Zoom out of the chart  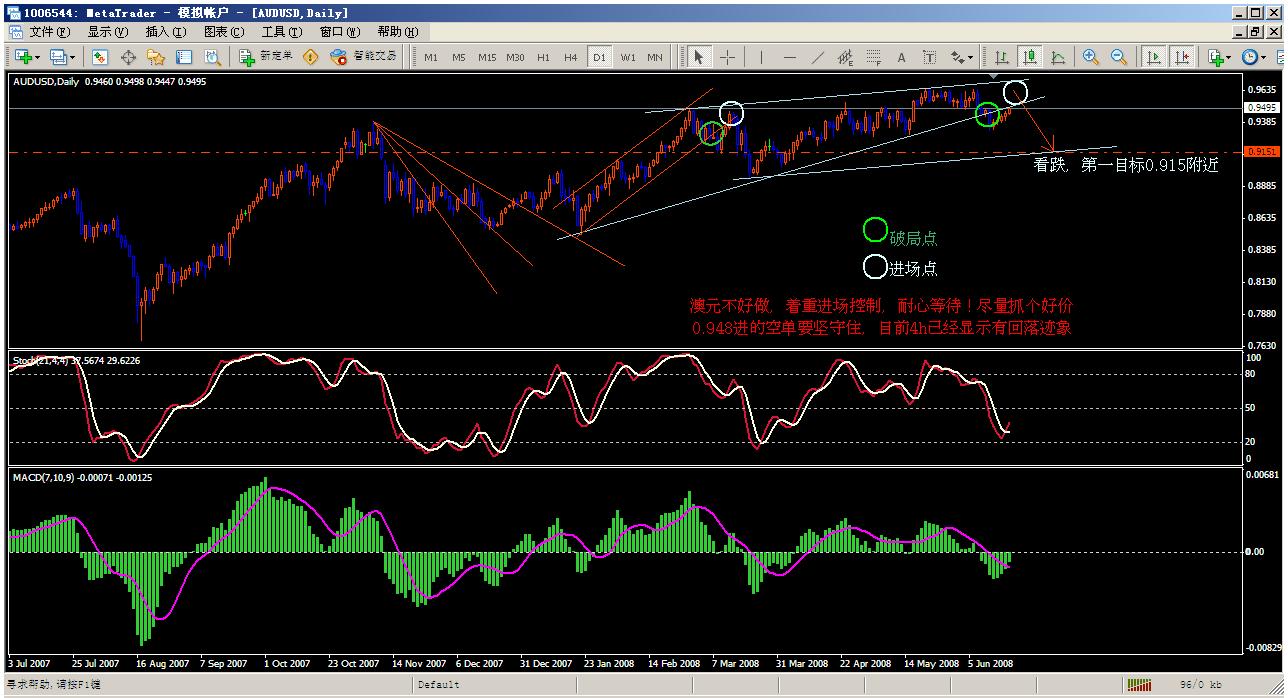click(1118, 57)
